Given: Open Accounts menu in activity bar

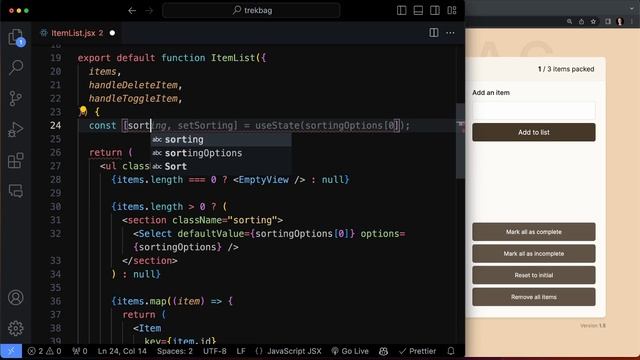Looking at the screenshot, I should (16, 298).
